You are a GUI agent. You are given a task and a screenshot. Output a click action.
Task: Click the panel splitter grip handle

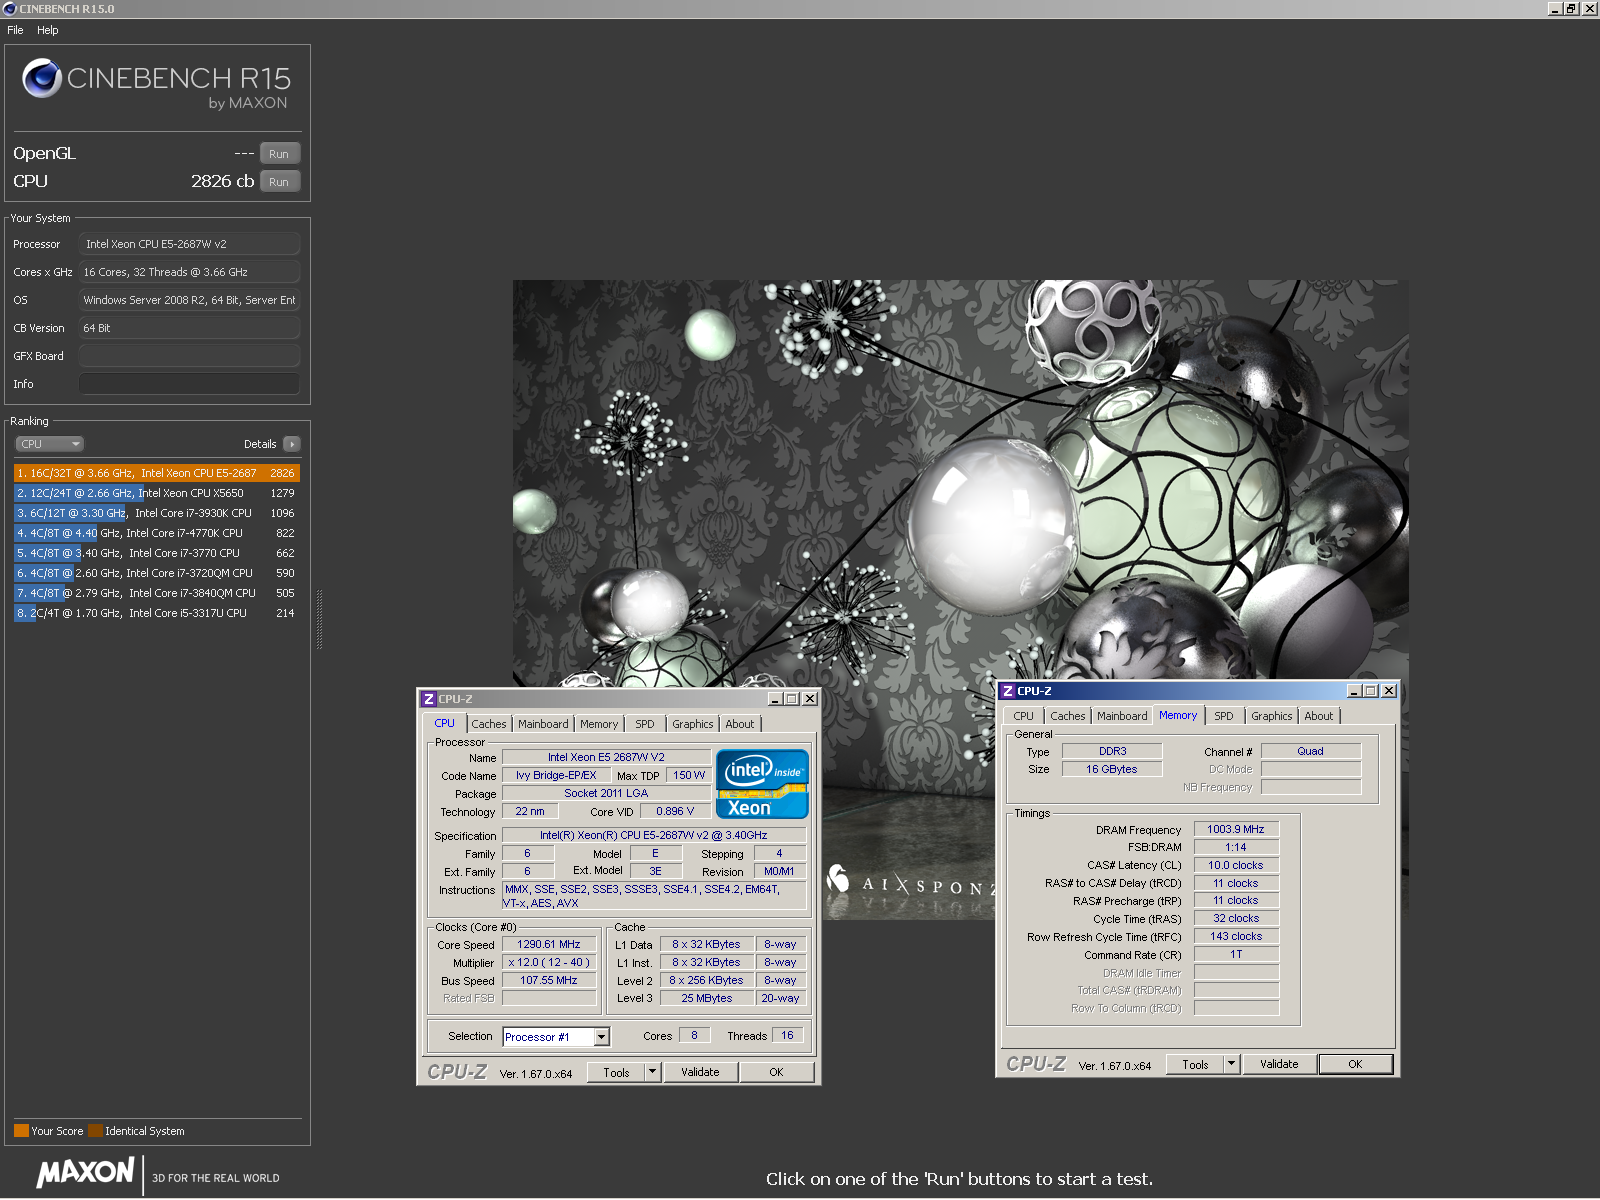click(319, 620)
